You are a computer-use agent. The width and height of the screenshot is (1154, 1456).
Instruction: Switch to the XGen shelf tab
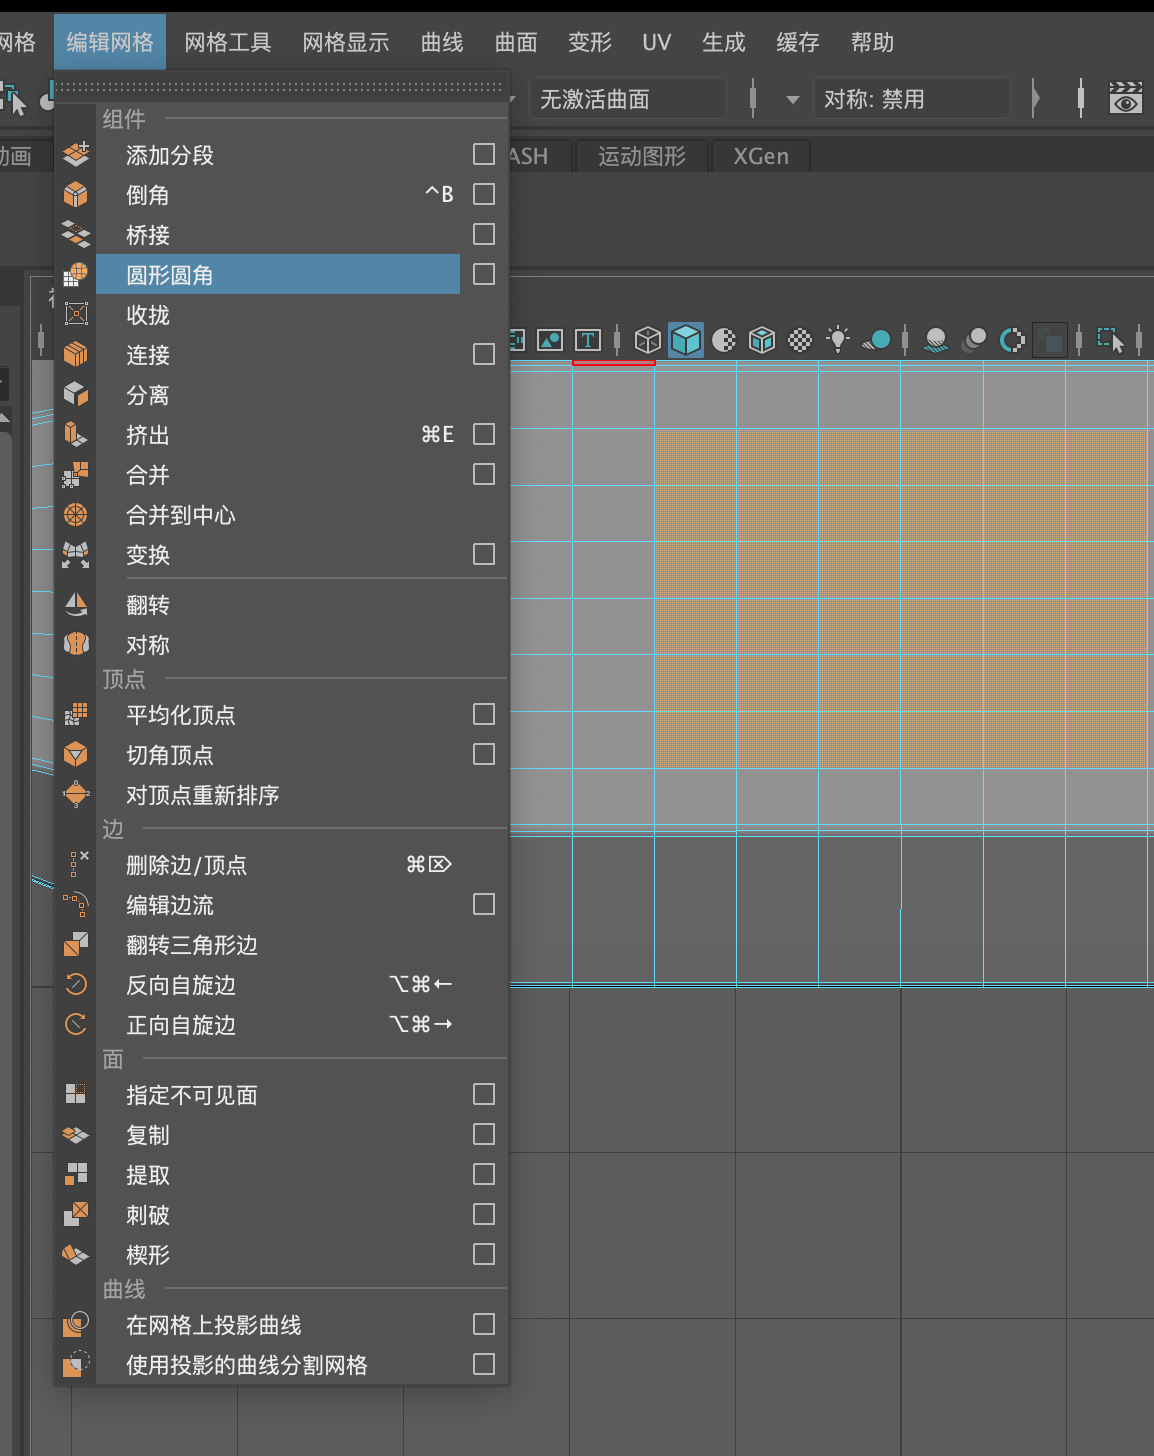click(761, 156)
